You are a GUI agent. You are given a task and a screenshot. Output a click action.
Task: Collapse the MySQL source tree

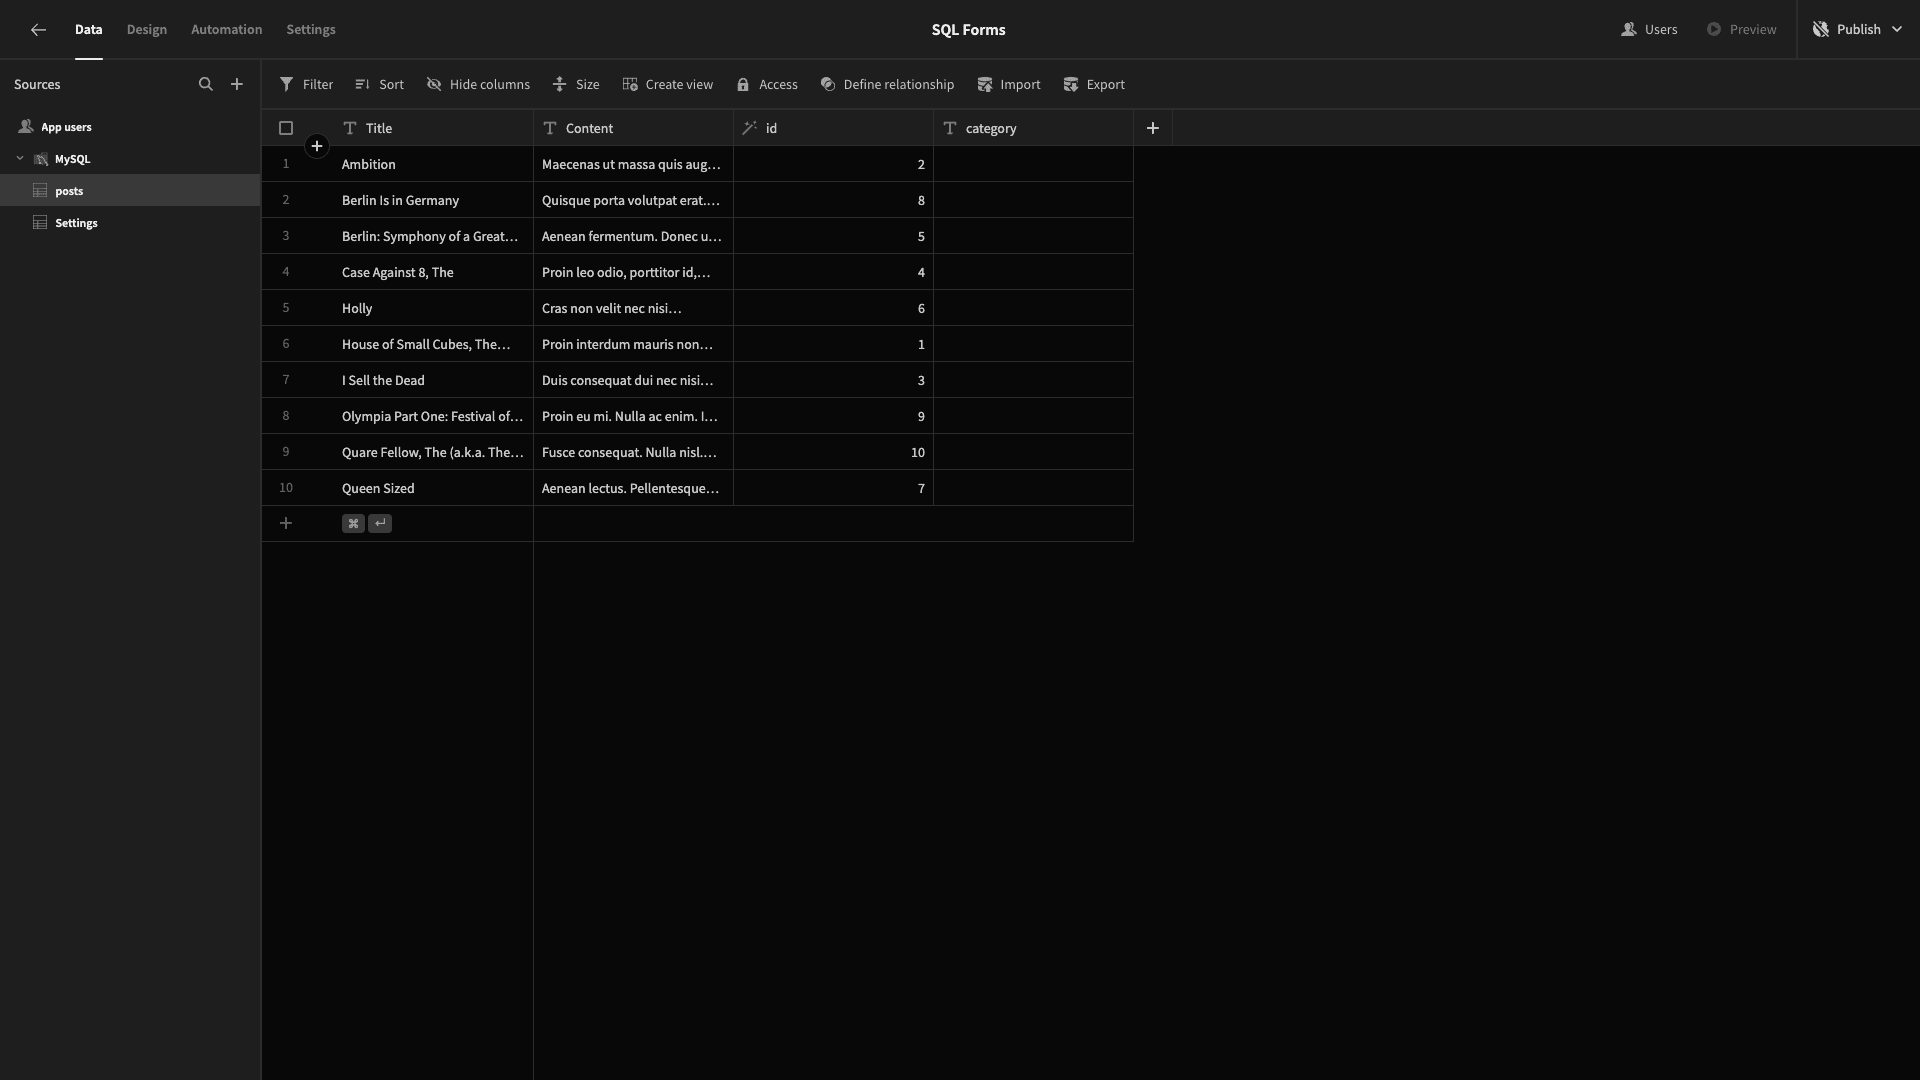click(20, 158)
